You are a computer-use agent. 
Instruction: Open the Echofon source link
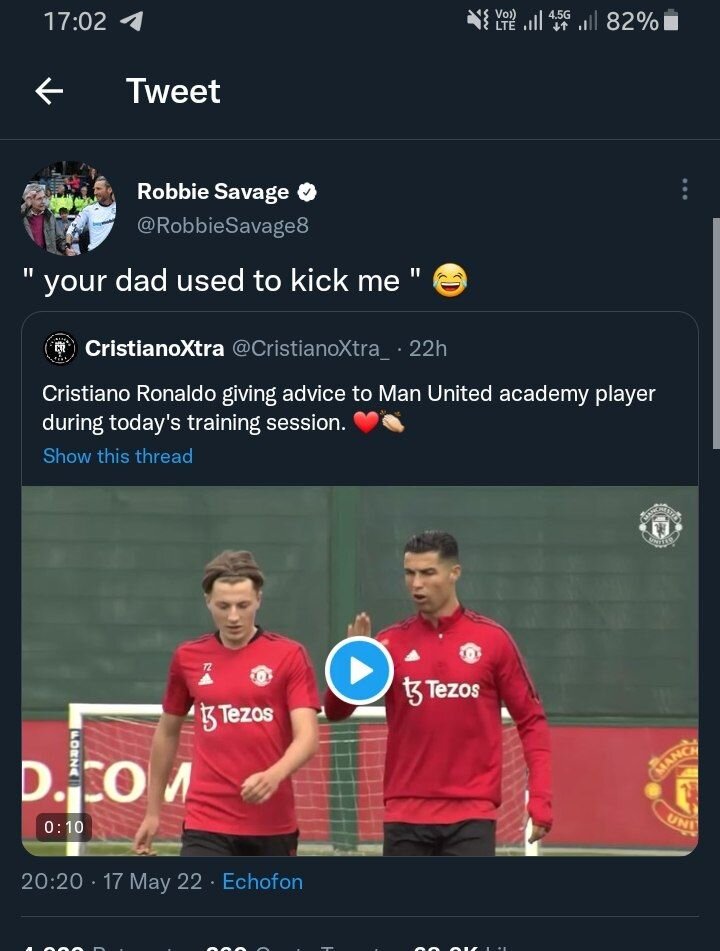(x=262, y=882)
